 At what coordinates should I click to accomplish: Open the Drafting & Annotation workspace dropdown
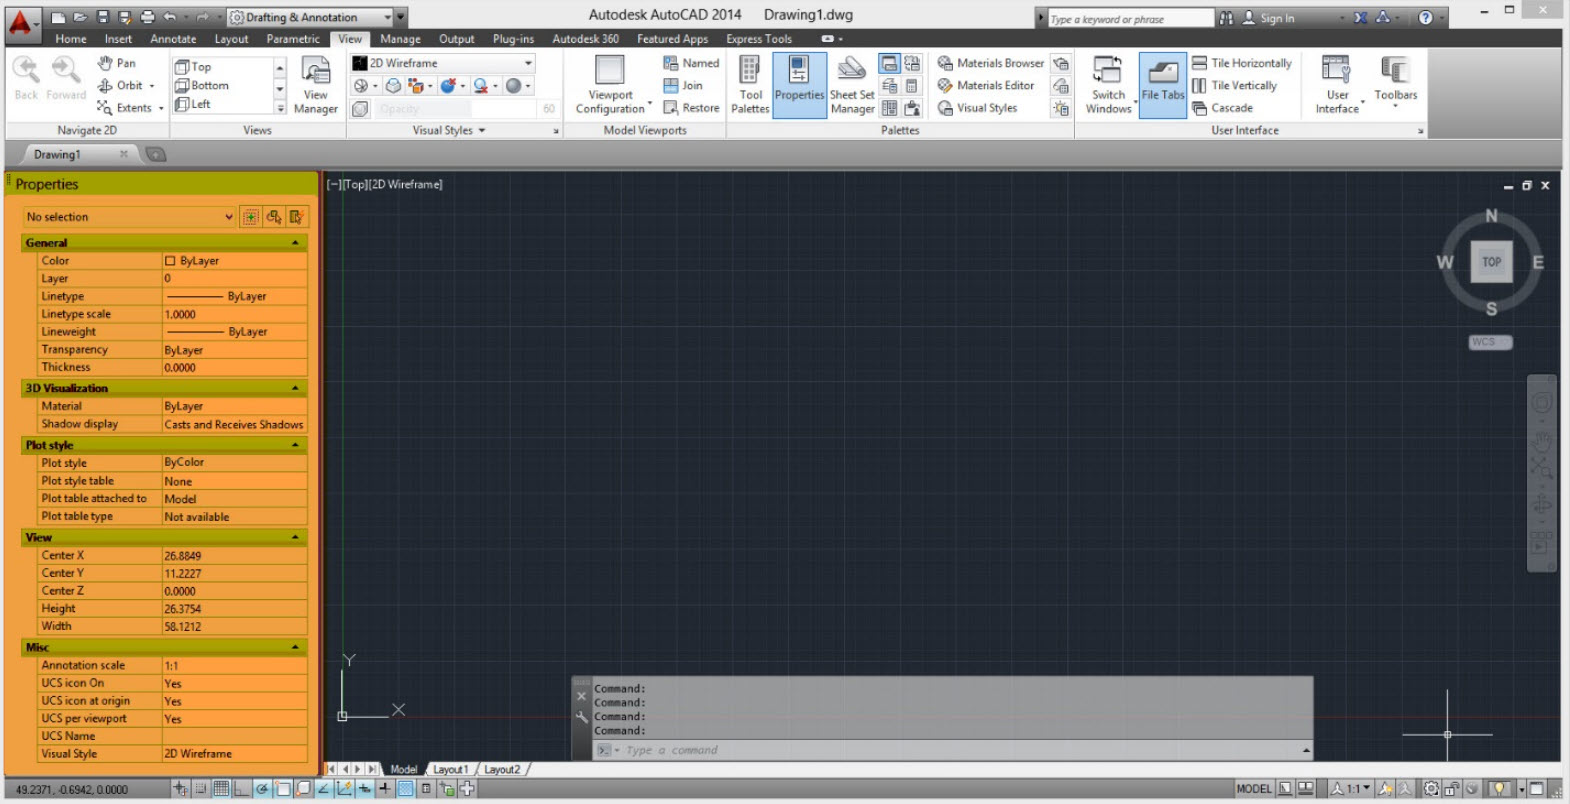click(310, 17)
